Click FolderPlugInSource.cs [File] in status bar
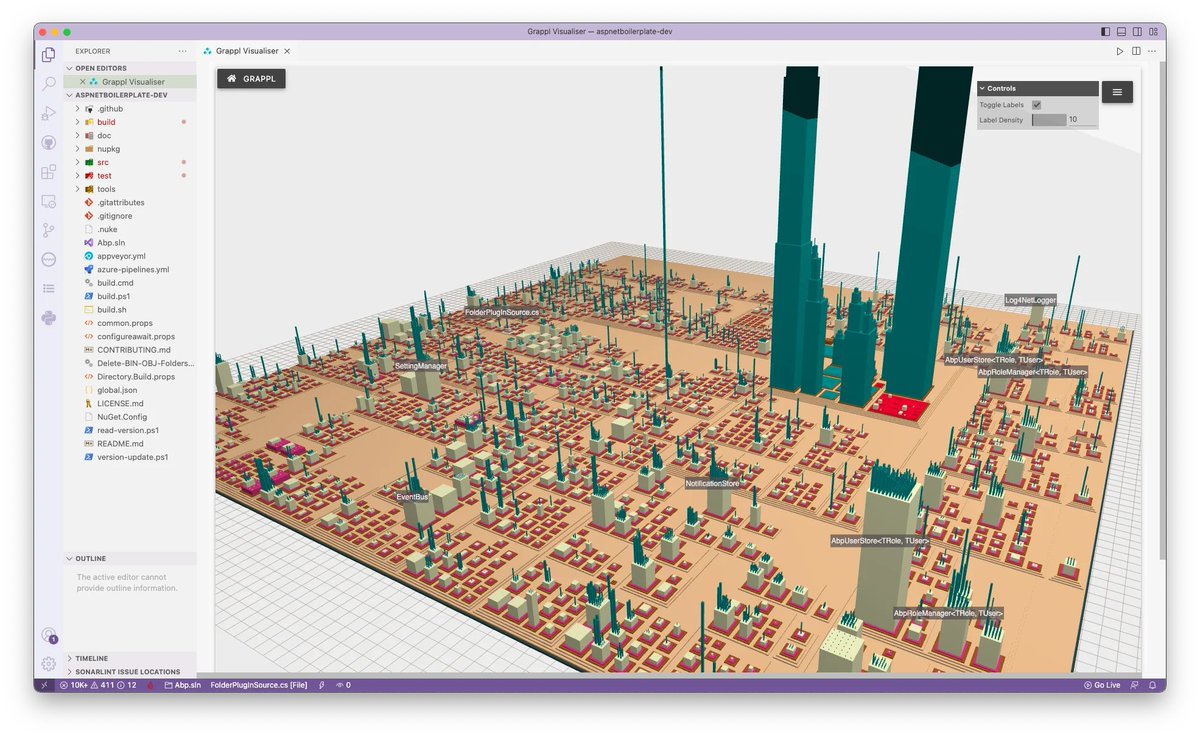The width and height of the screenshot is (1200, 737). pos(259,685)
